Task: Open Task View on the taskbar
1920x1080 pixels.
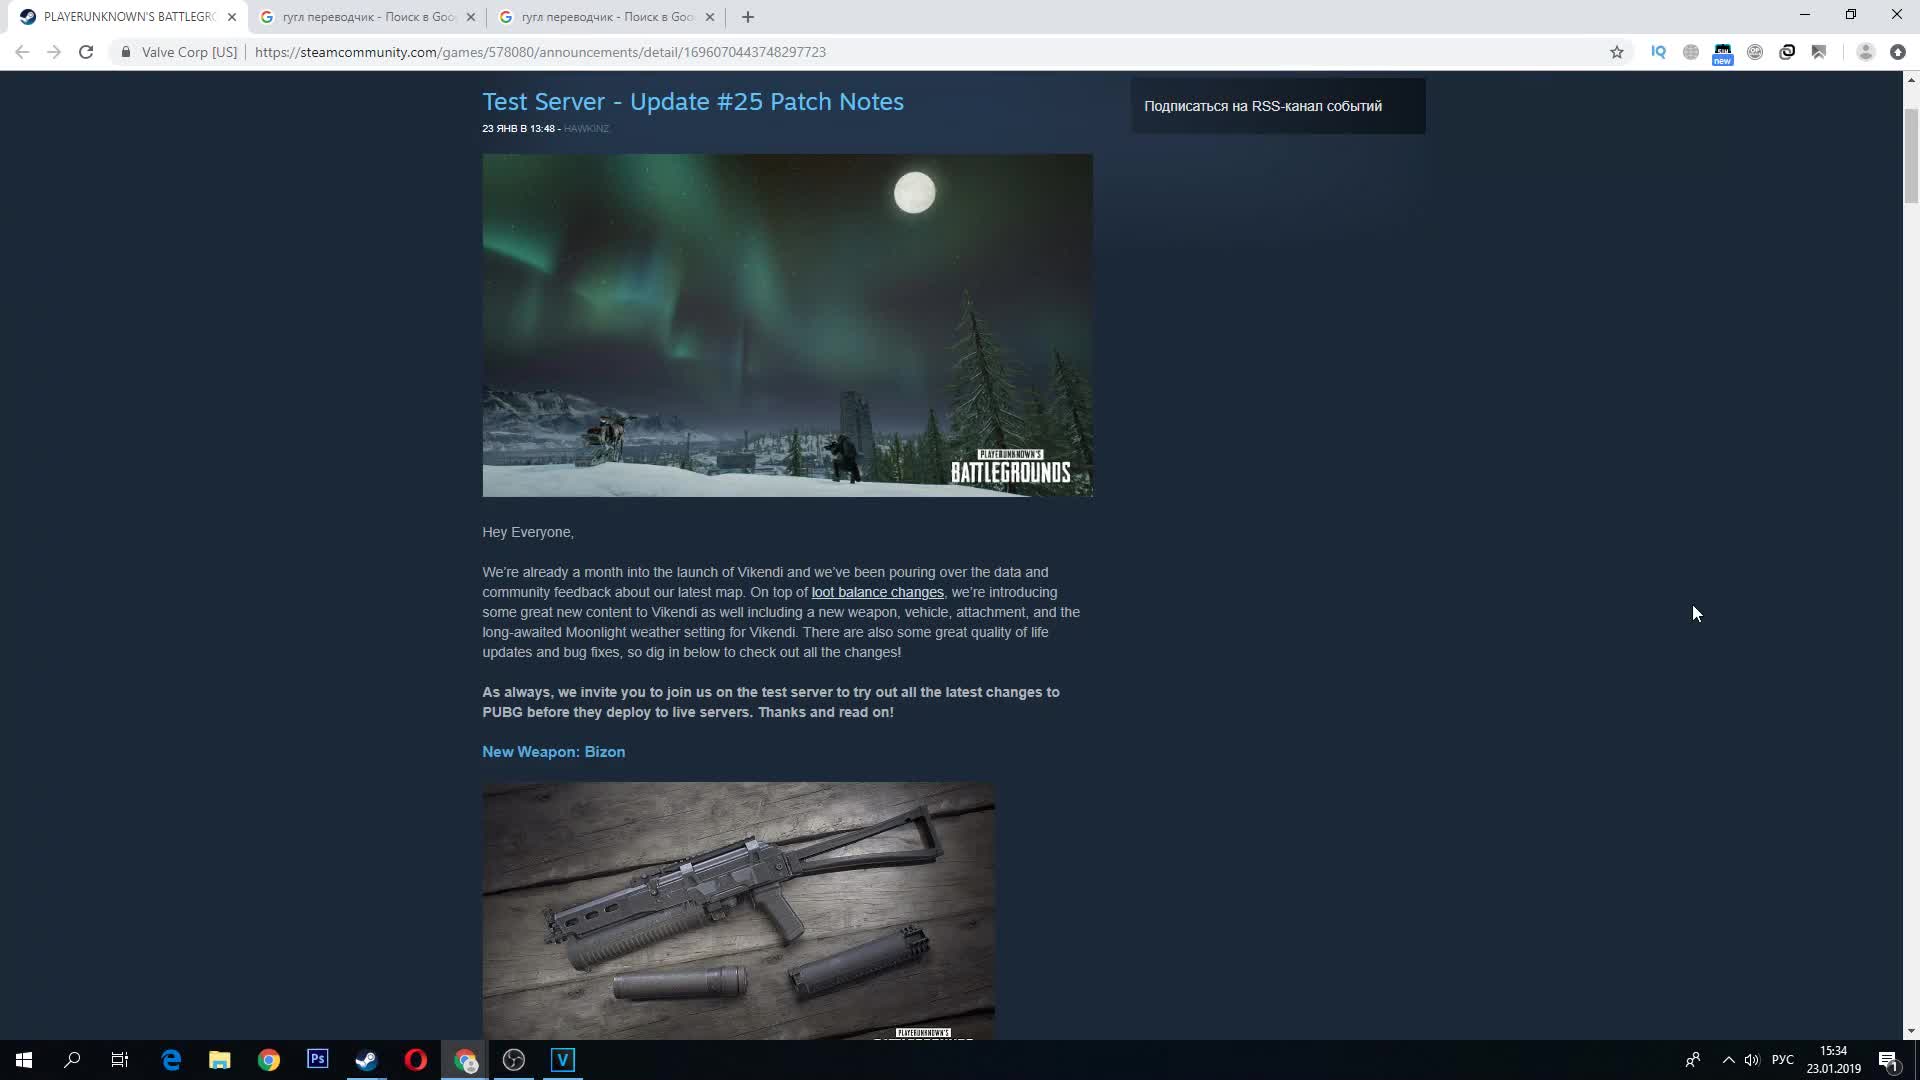Action: click(x=120, y=1060)
